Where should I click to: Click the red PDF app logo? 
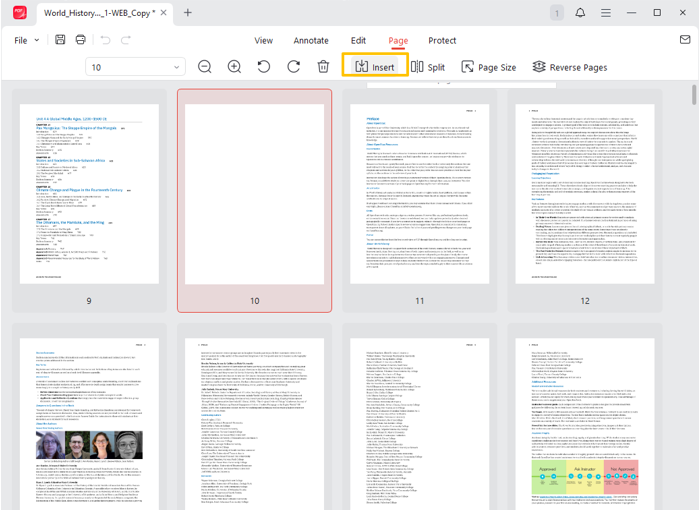click(20, 13)
